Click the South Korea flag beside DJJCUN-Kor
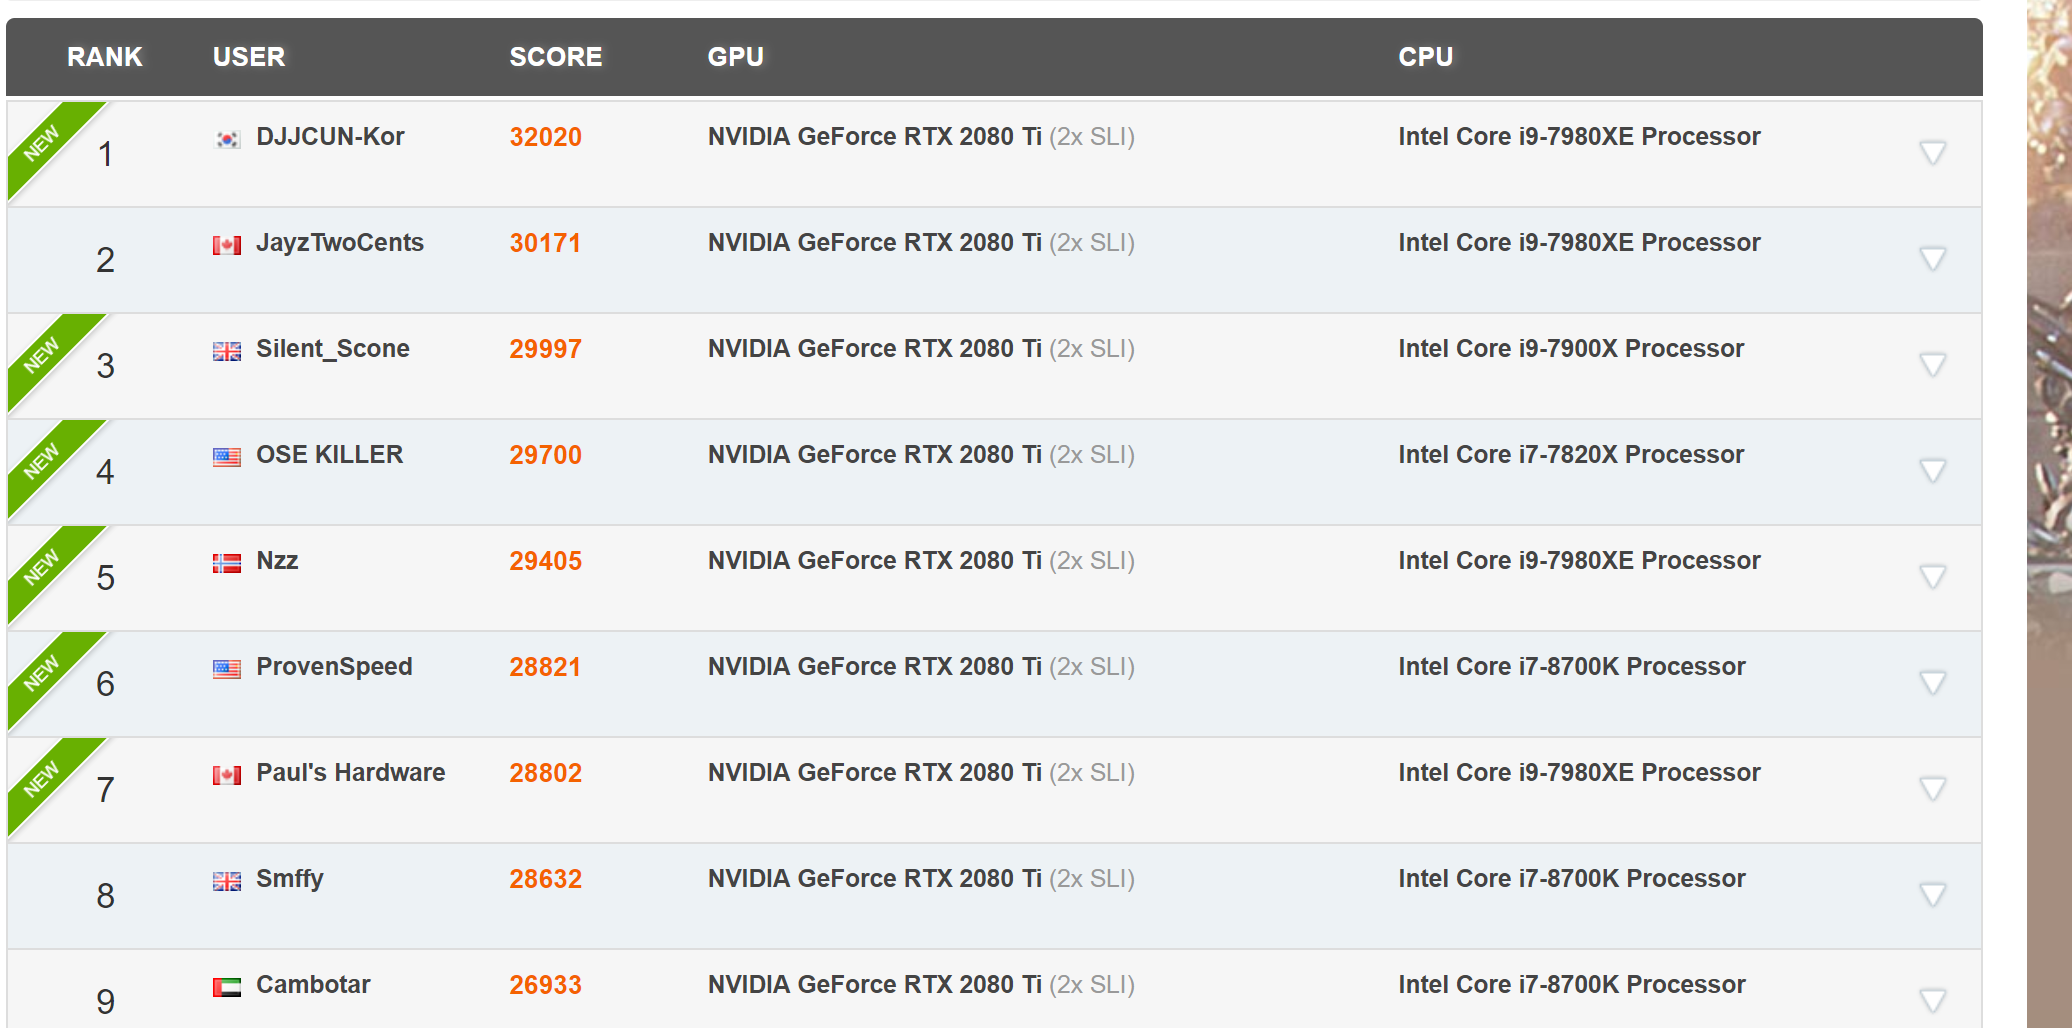This screenshot has height=1028, width=2072. (227, 139)
